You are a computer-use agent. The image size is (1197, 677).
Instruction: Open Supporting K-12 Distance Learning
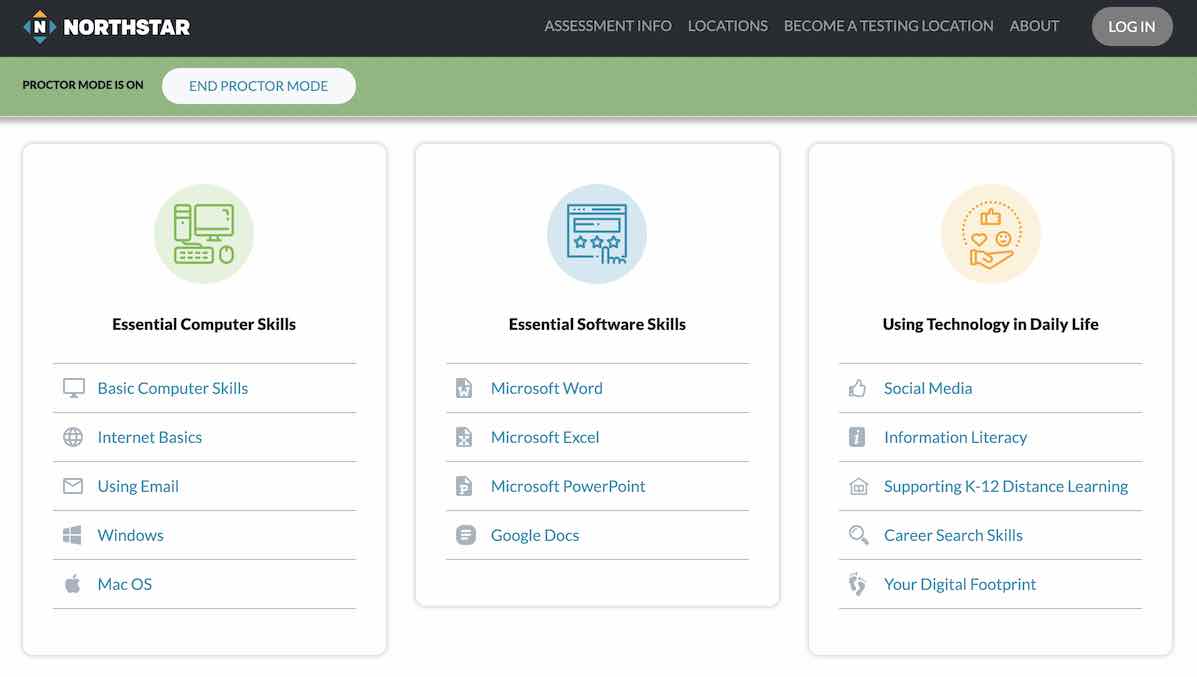coord(1006,486)
